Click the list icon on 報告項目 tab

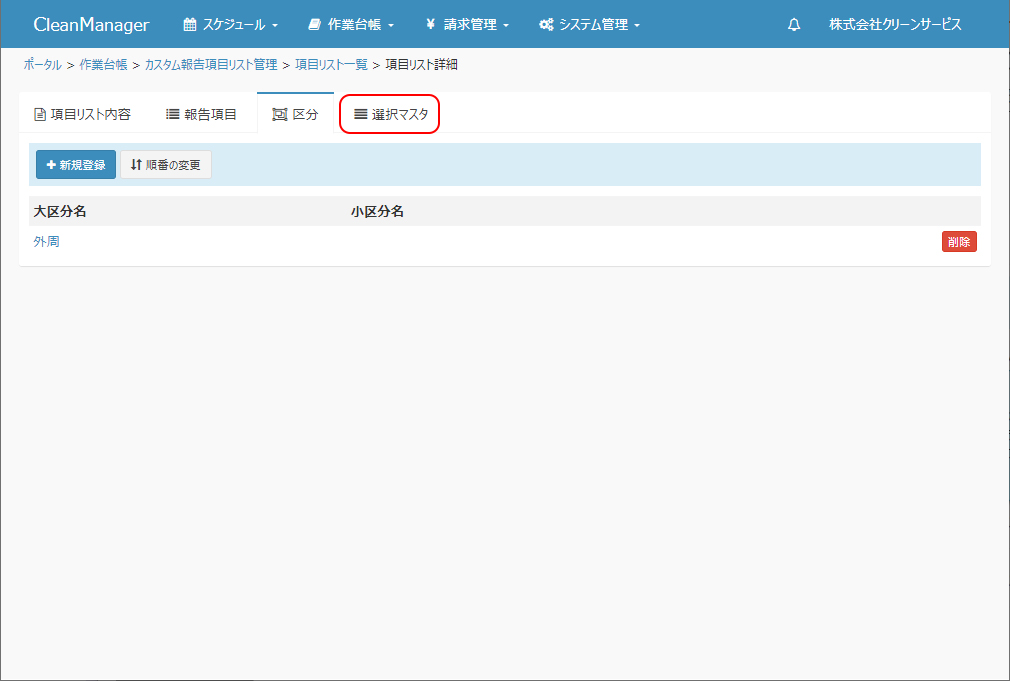[x=172, y=114]
